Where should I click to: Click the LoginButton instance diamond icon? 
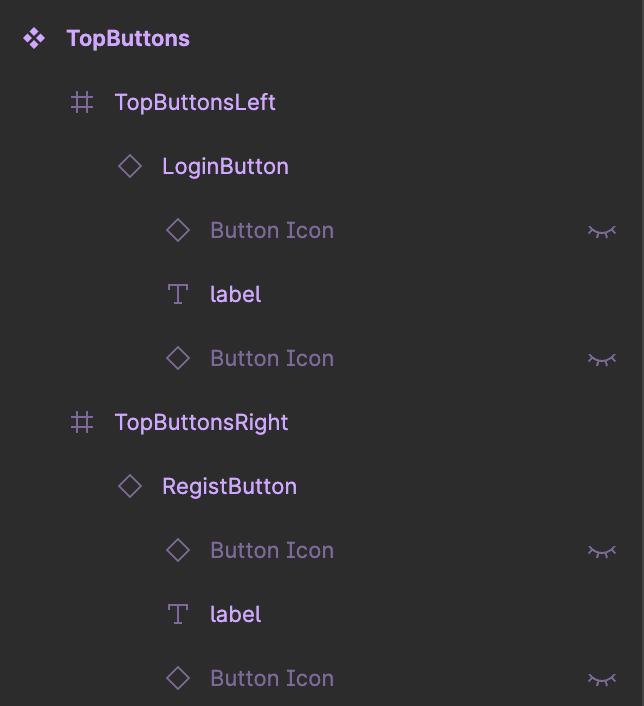tap(130, 166)
